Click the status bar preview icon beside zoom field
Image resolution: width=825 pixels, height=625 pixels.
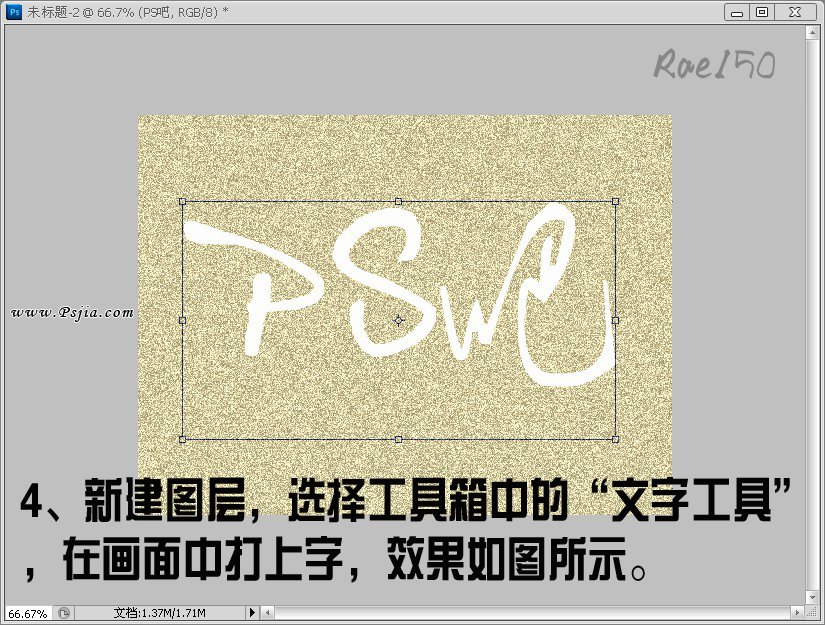click(x=62, y=612)
